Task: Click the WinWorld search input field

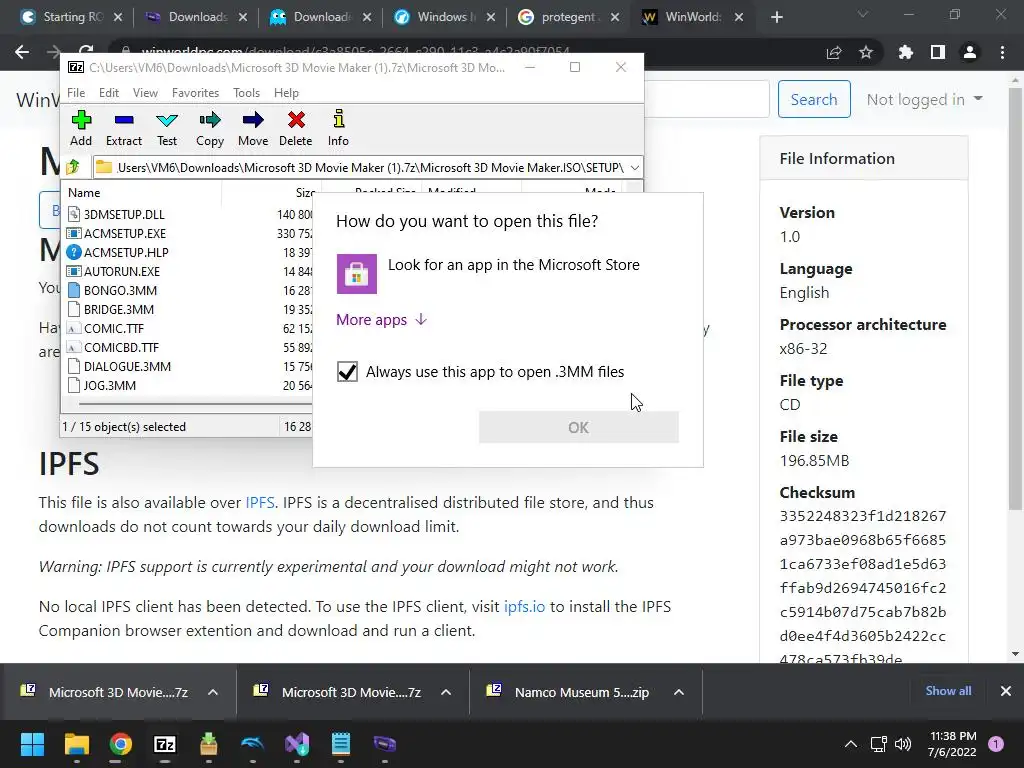Action: point(707,99)
